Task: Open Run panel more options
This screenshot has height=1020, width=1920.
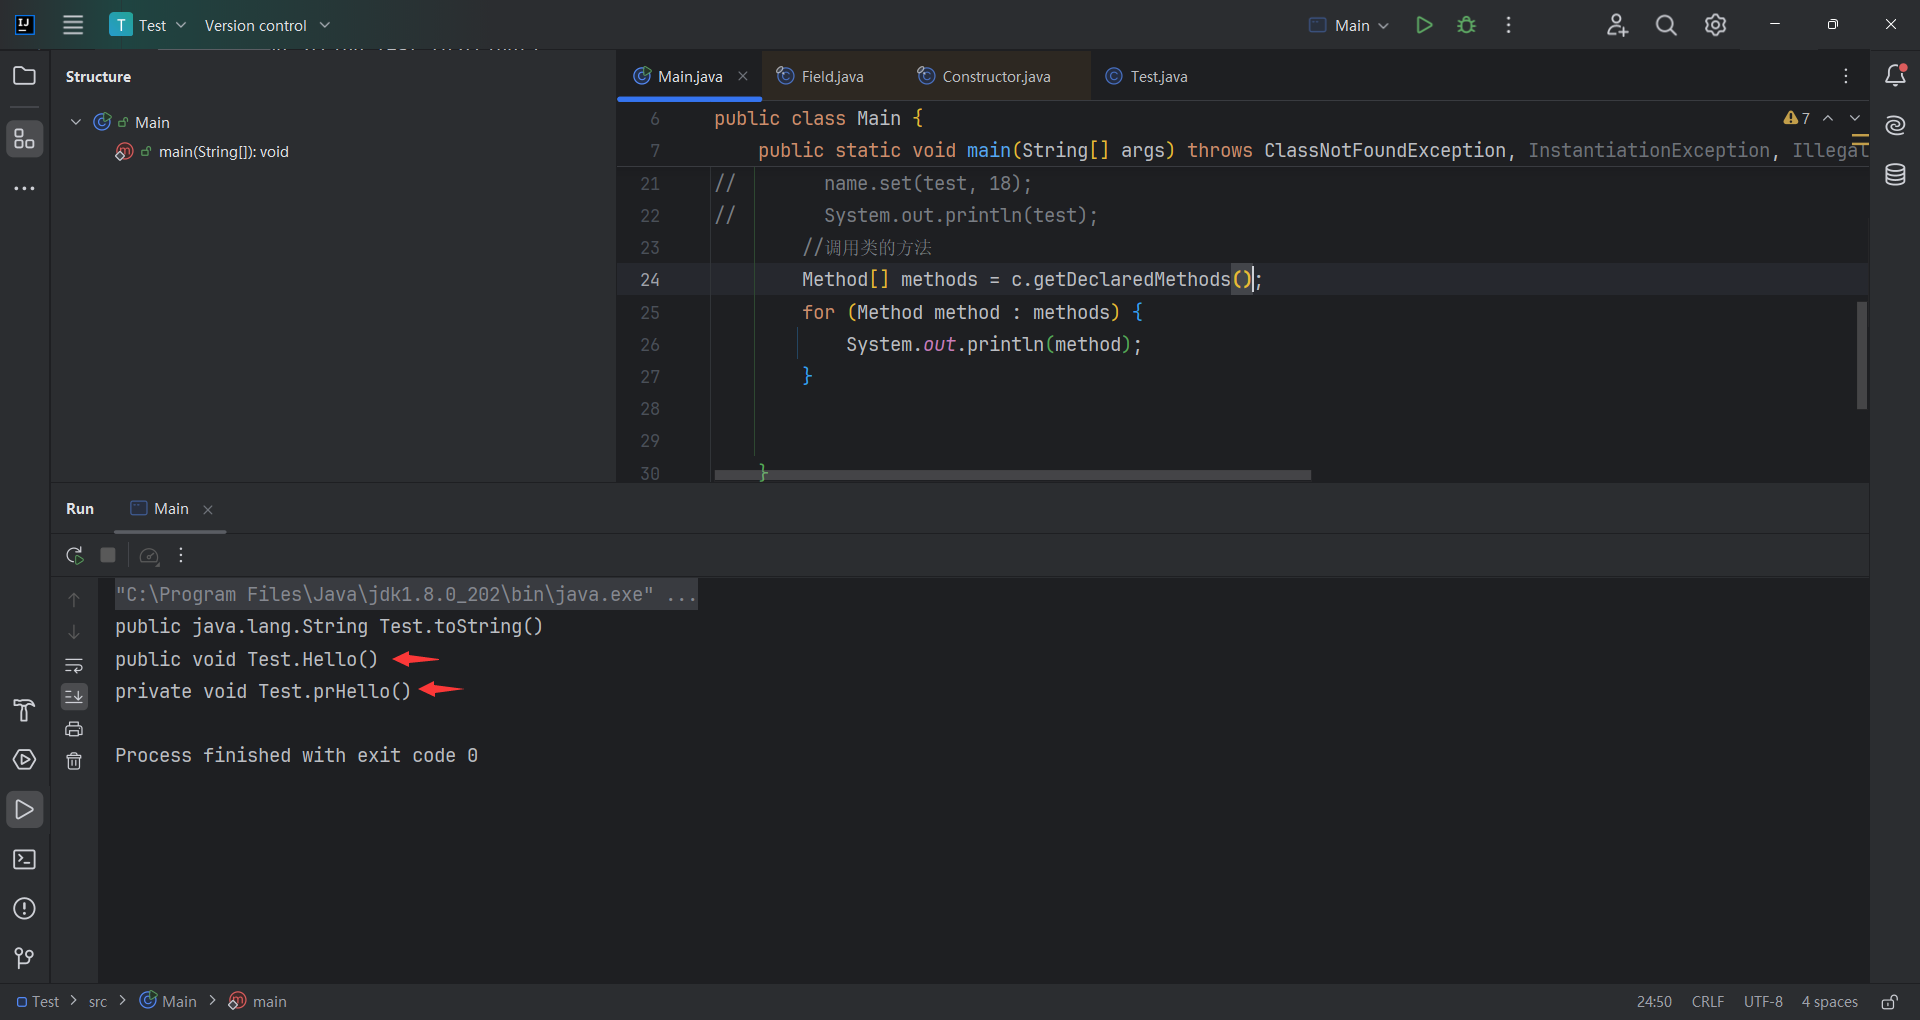Action: point(181,555)
